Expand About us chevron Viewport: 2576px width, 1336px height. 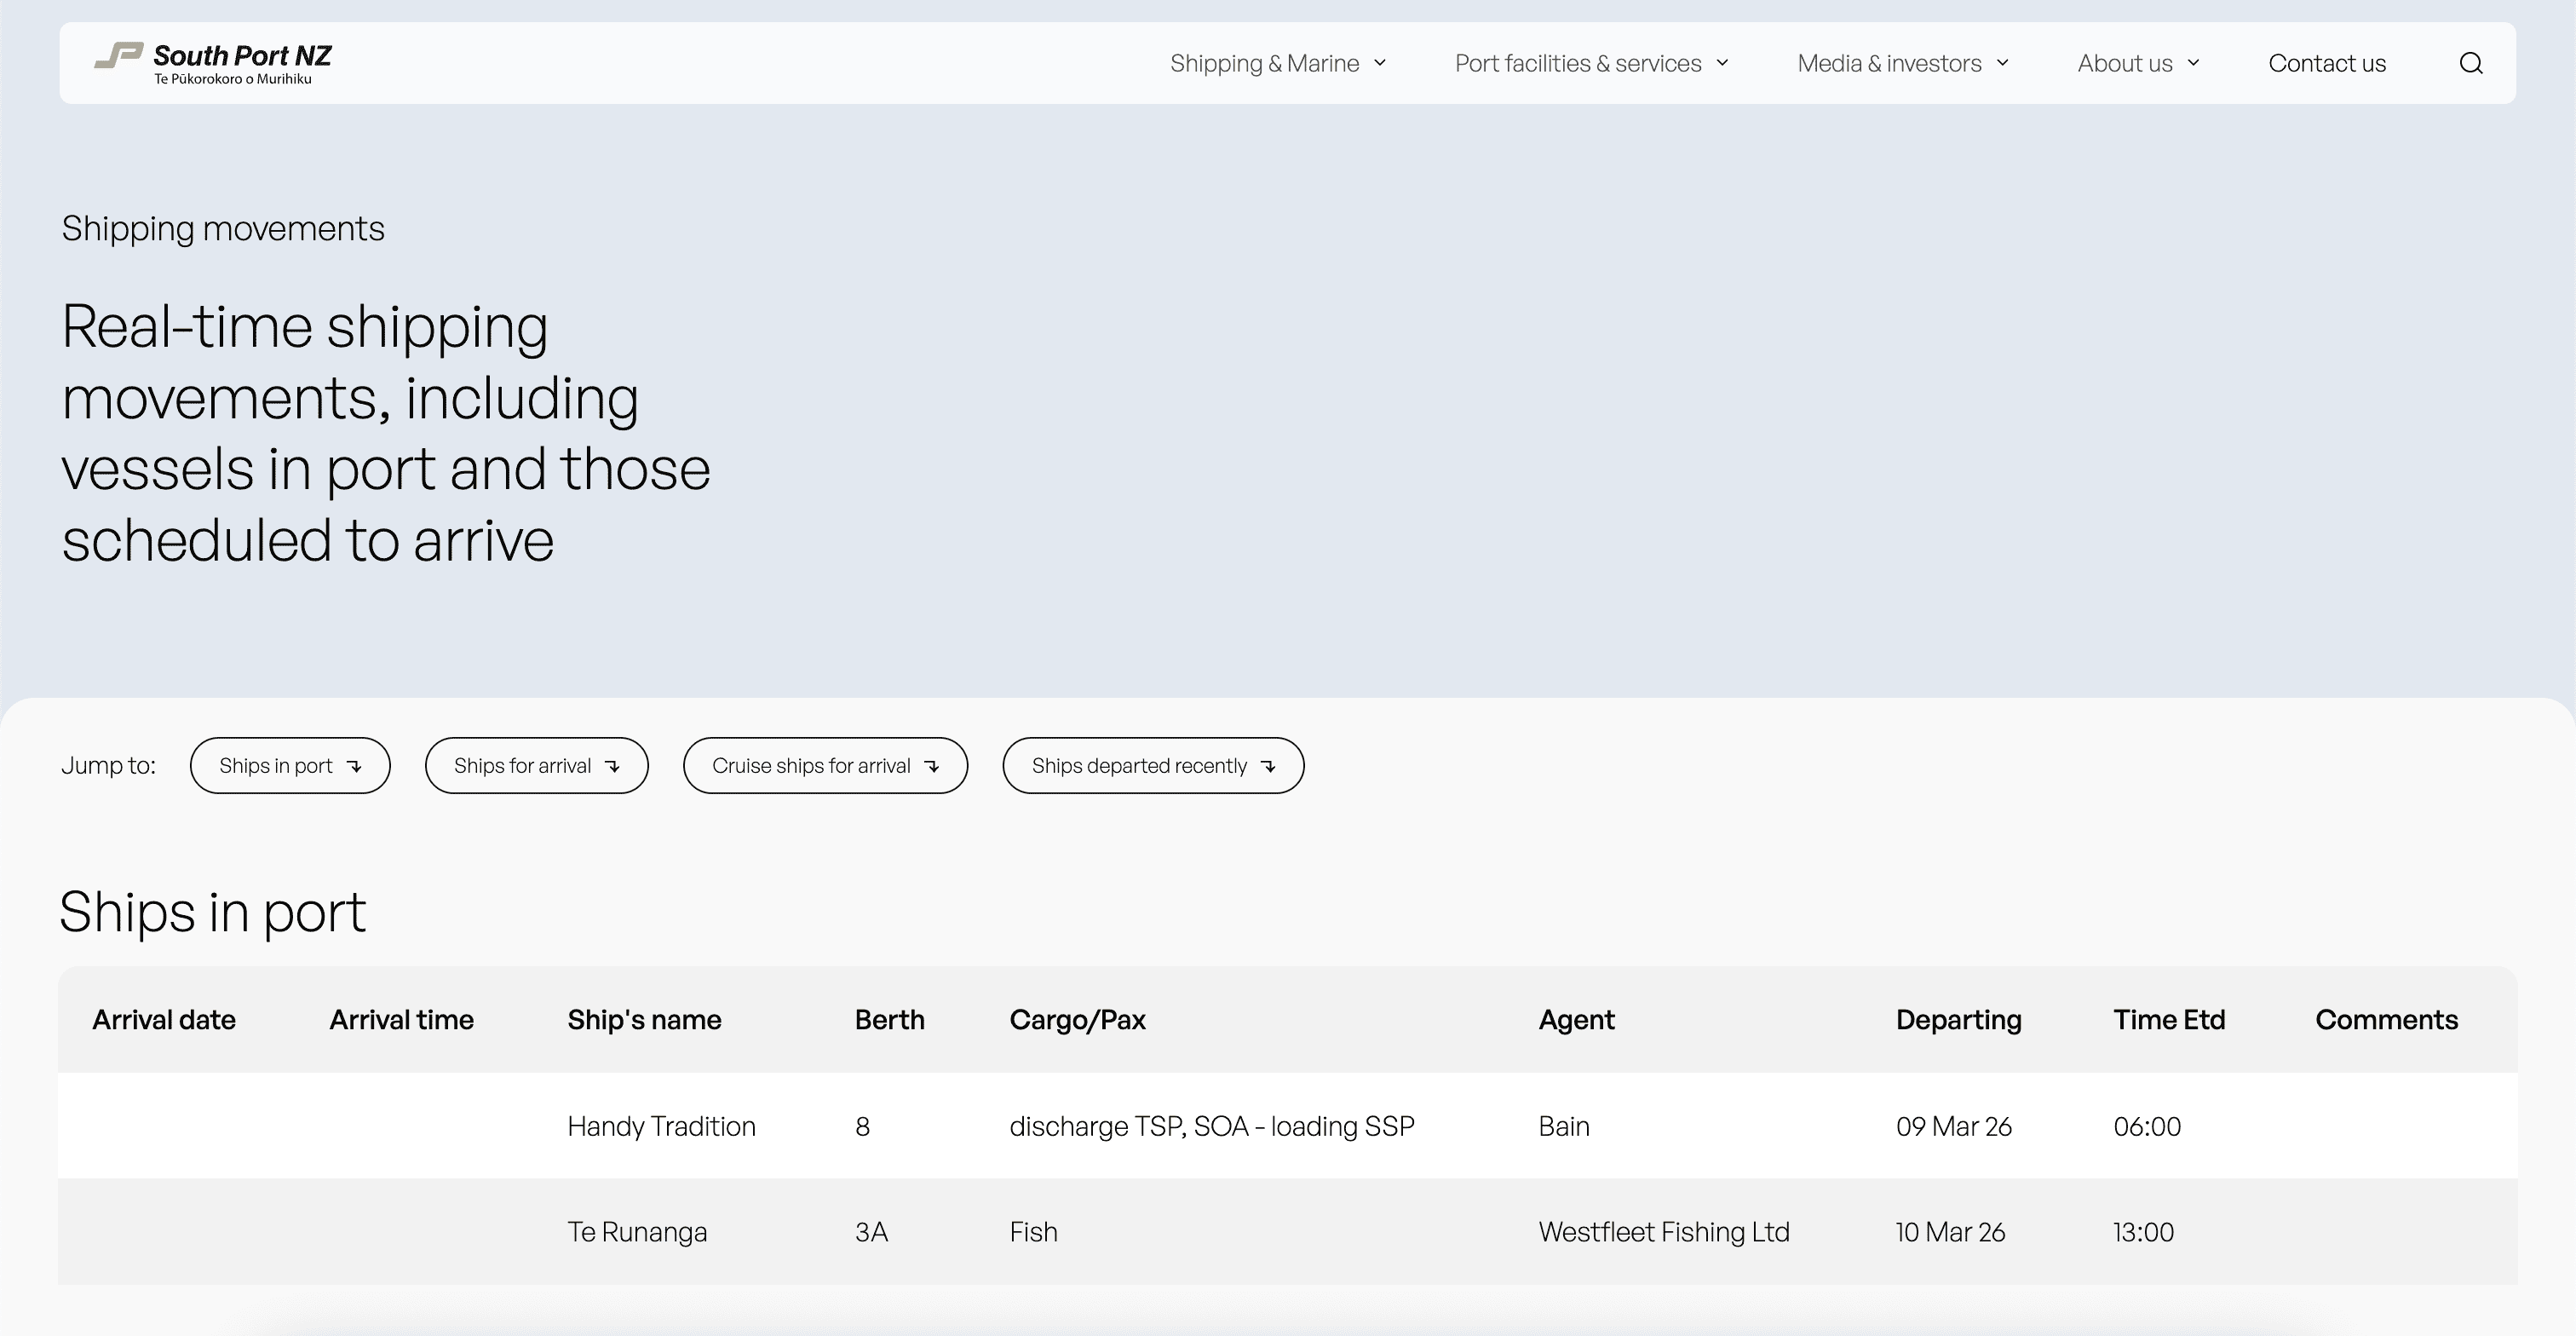pyautogui.click(x=2194, y=63)
